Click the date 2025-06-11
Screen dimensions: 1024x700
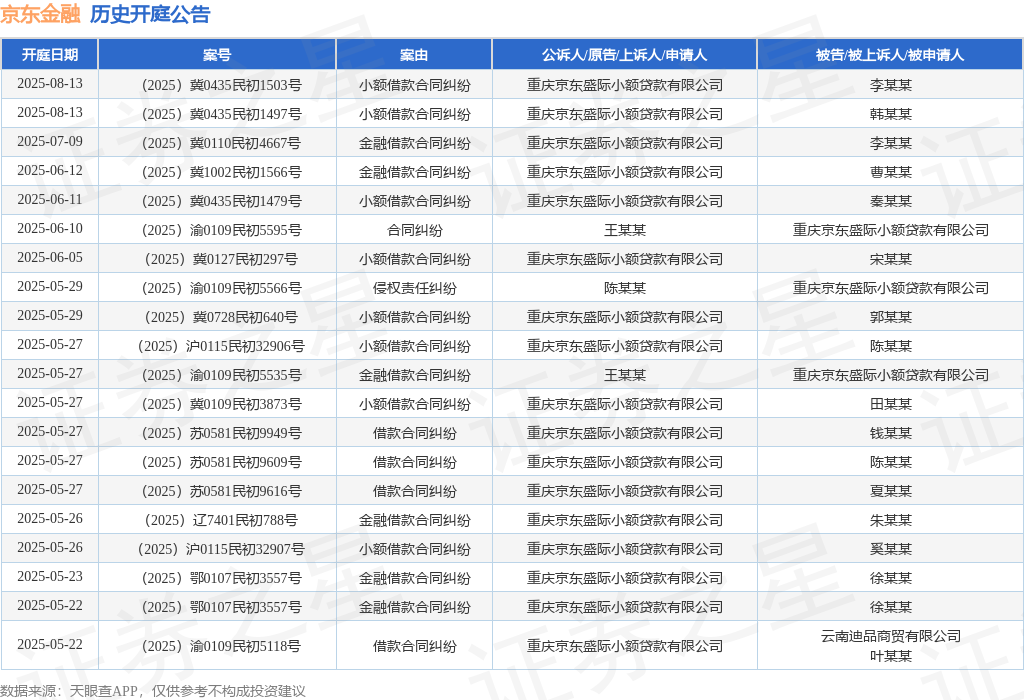(x=50, y=199)
